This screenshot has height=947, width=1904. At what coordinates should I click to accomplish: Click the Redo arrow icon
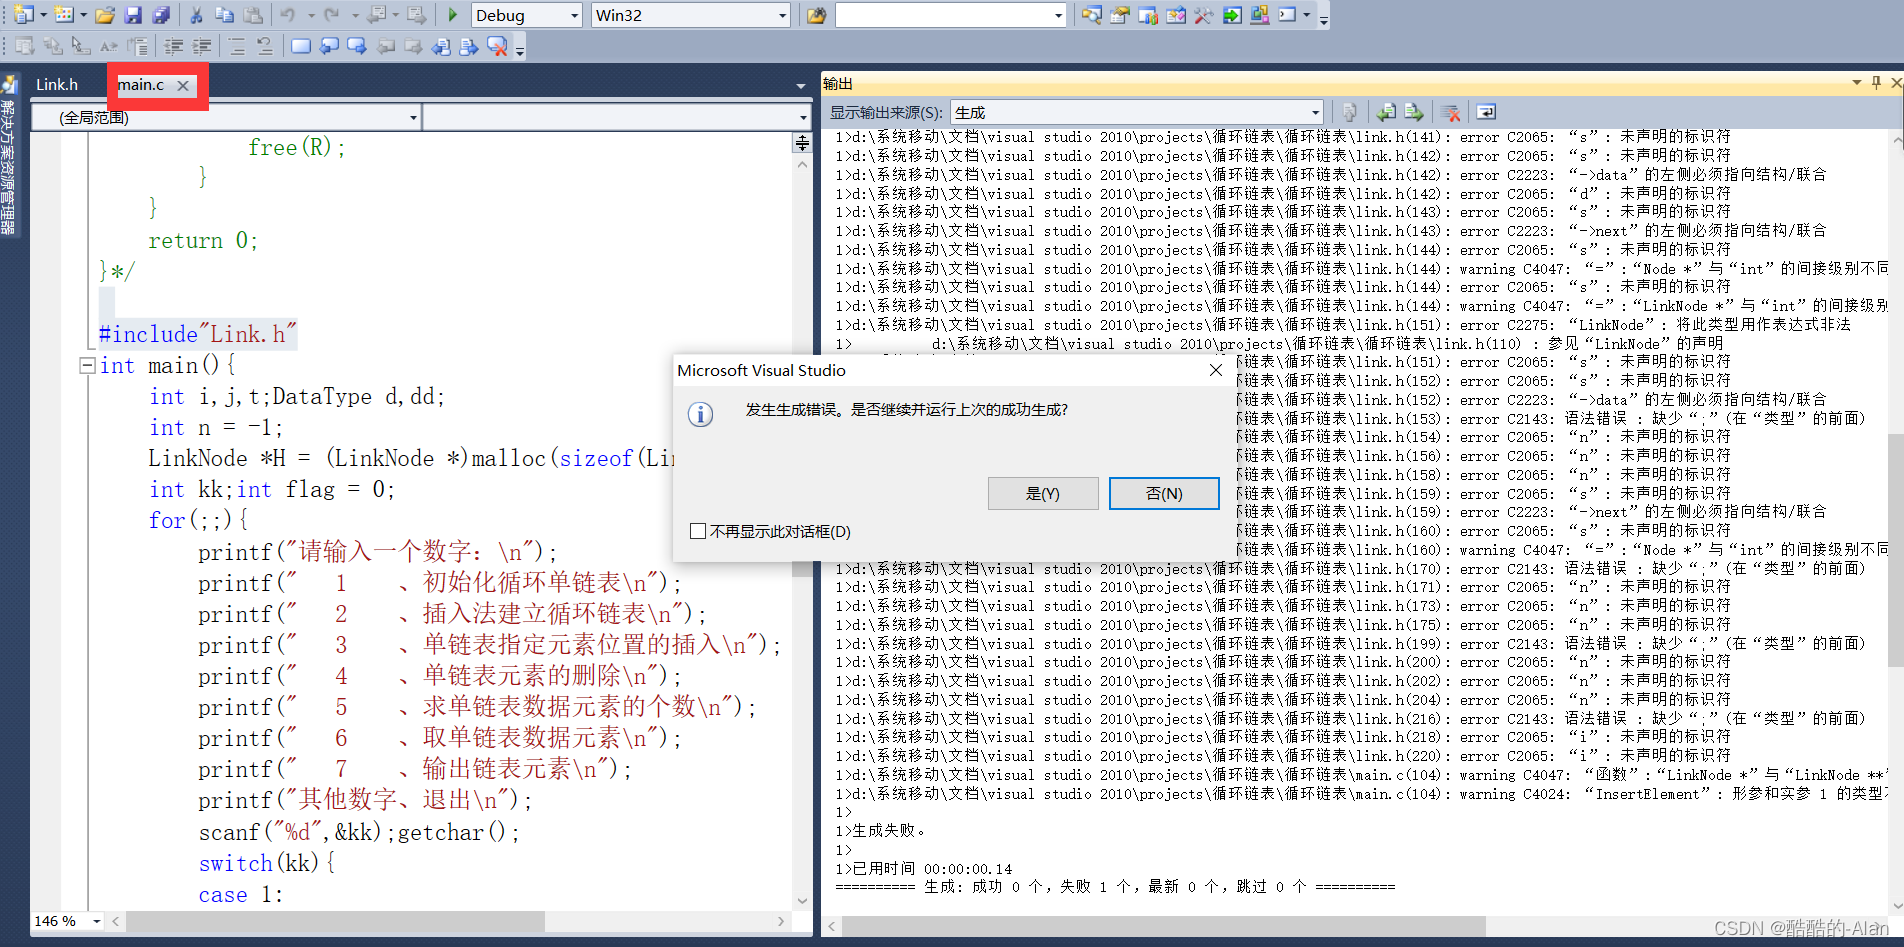click(x=332, y=15)
